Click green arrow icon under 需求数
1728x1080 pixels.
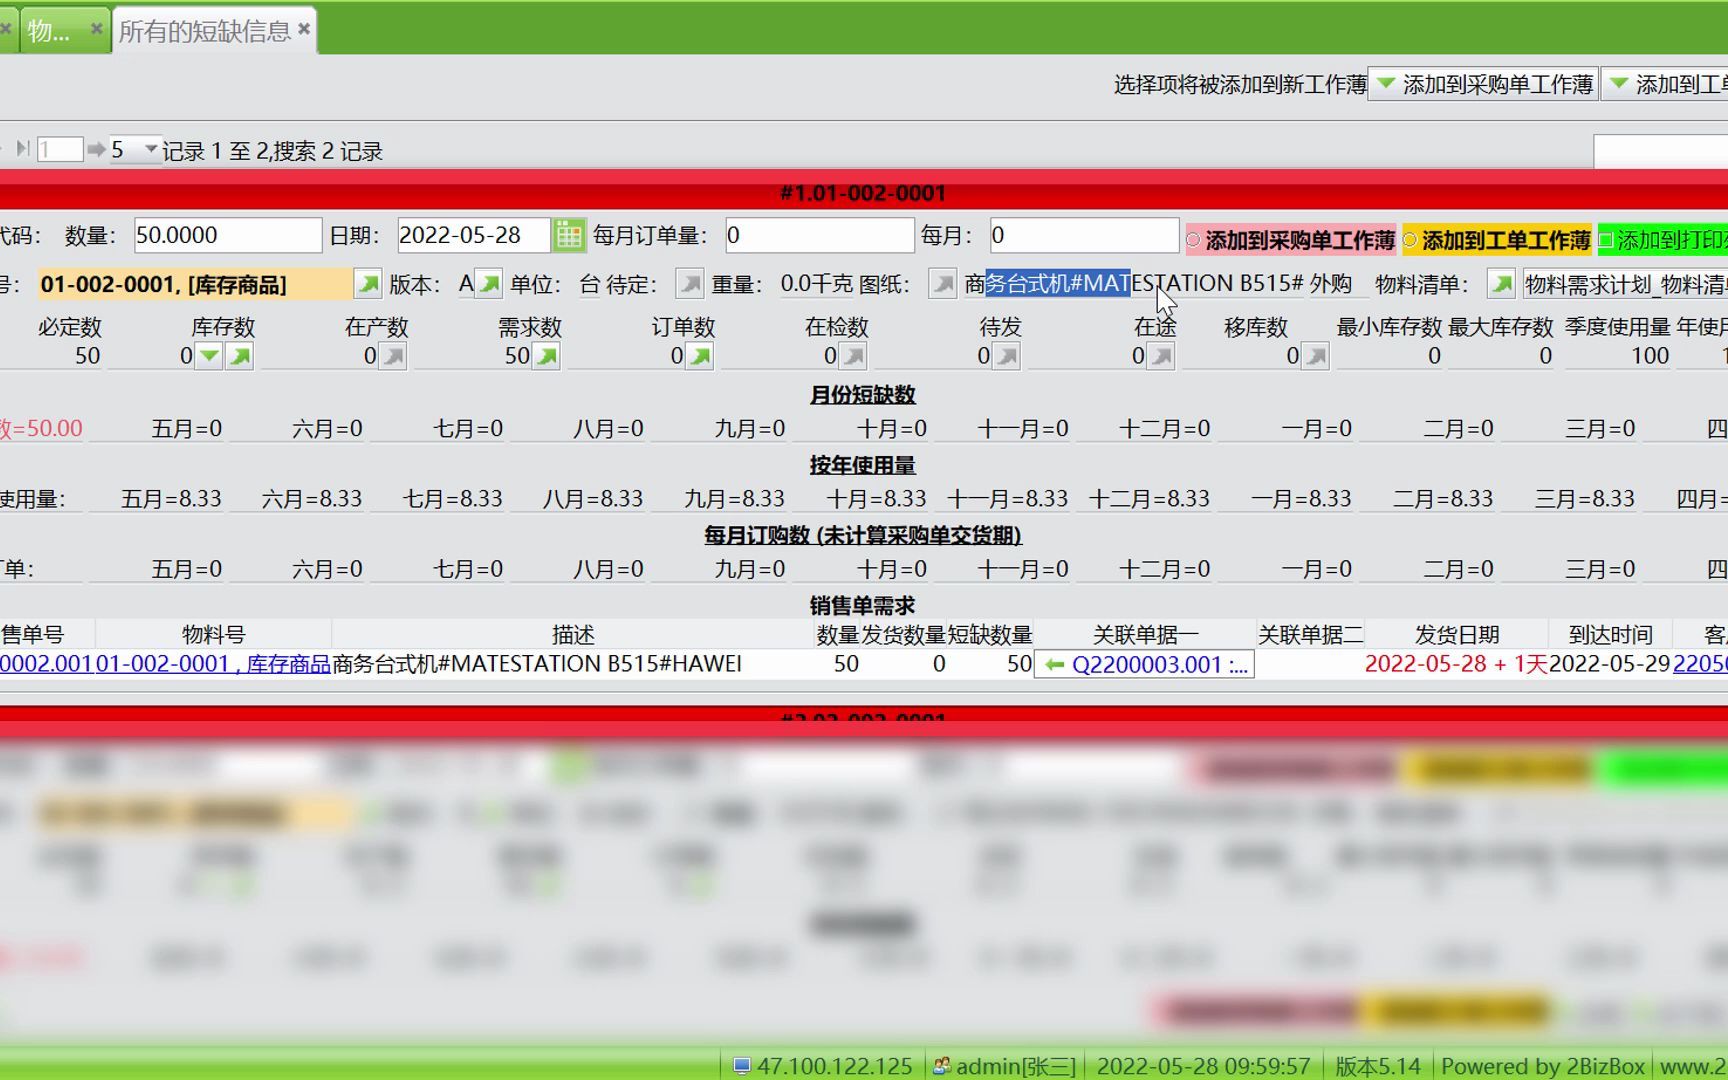click(546, 356)
